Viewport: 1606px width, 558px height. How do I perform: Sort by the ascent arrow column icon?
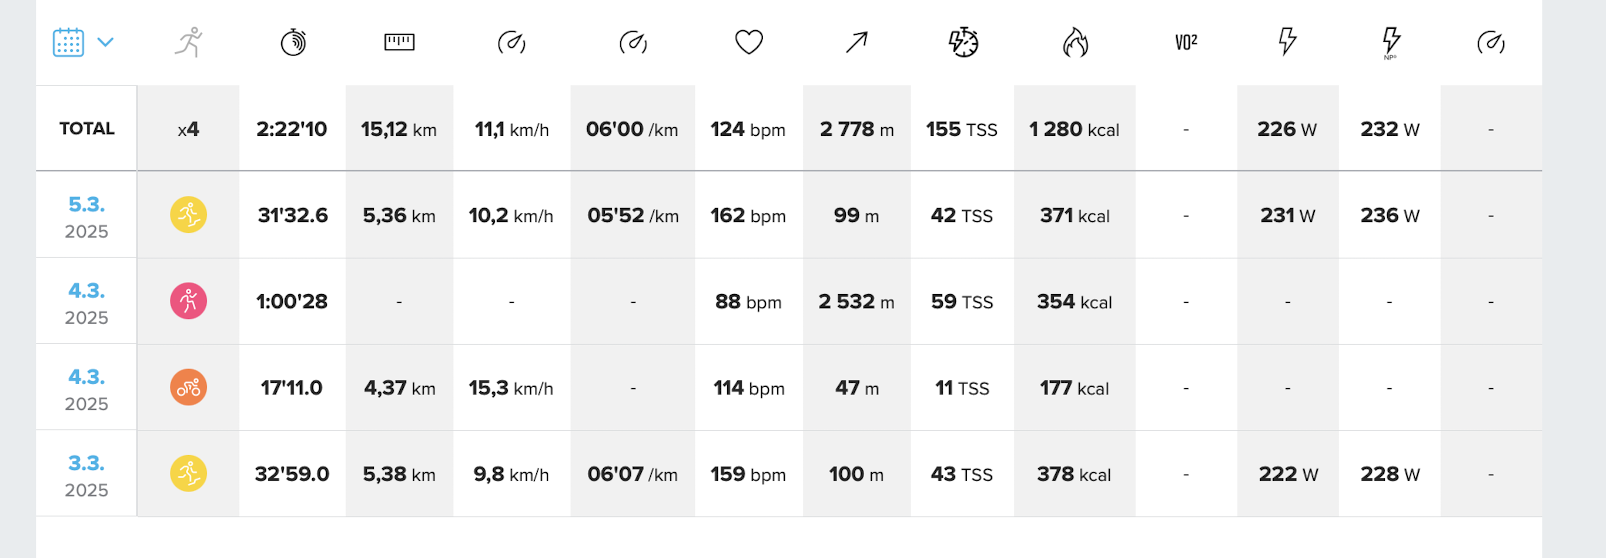(857, 42)
